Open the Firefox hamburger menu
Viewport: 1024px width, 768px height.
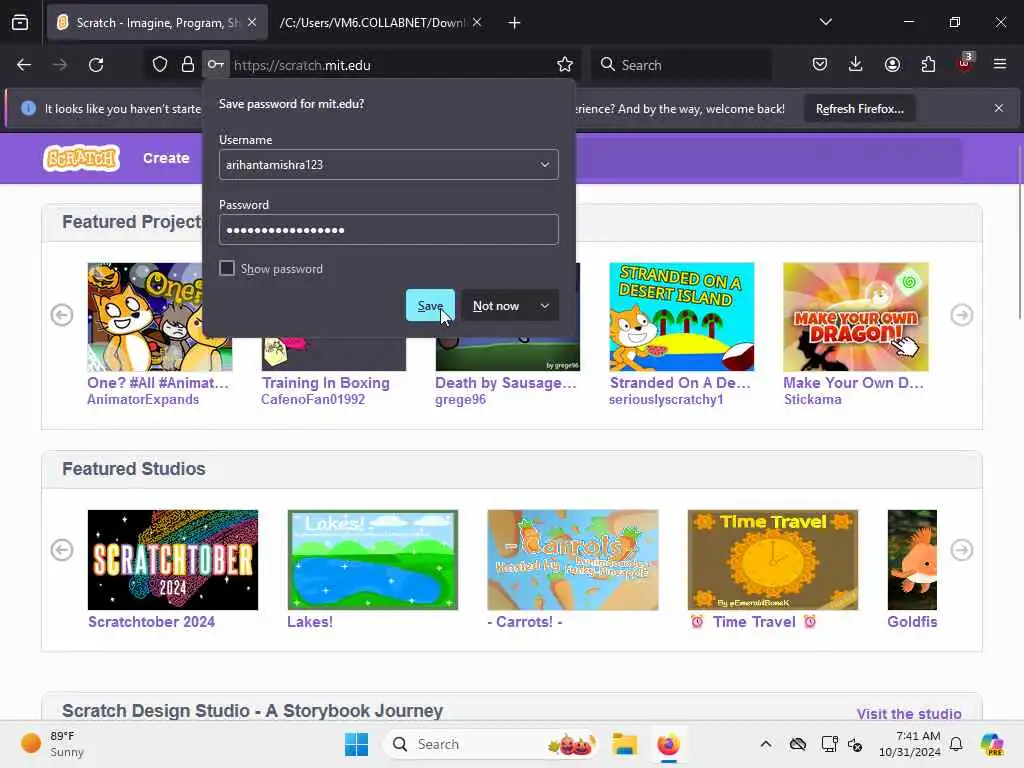1000,65
